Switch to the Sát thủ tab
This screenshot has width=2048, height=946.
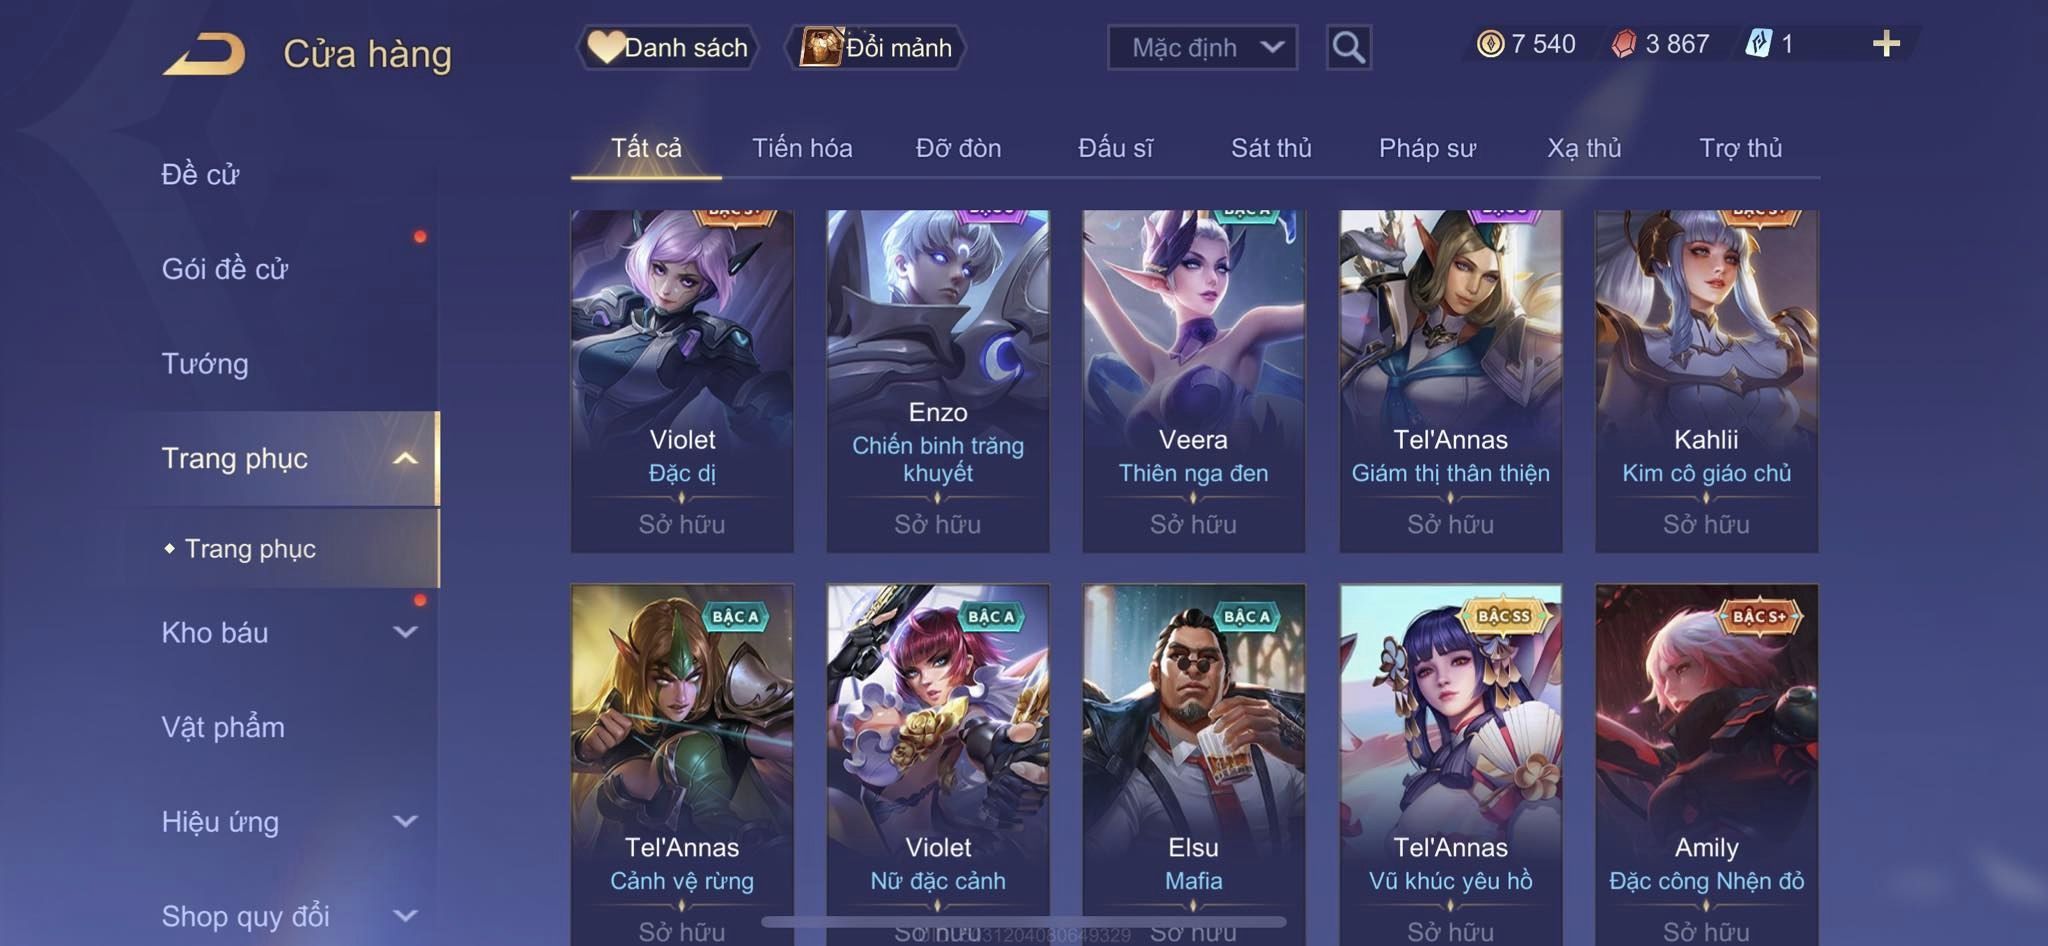pos(1271,148)
